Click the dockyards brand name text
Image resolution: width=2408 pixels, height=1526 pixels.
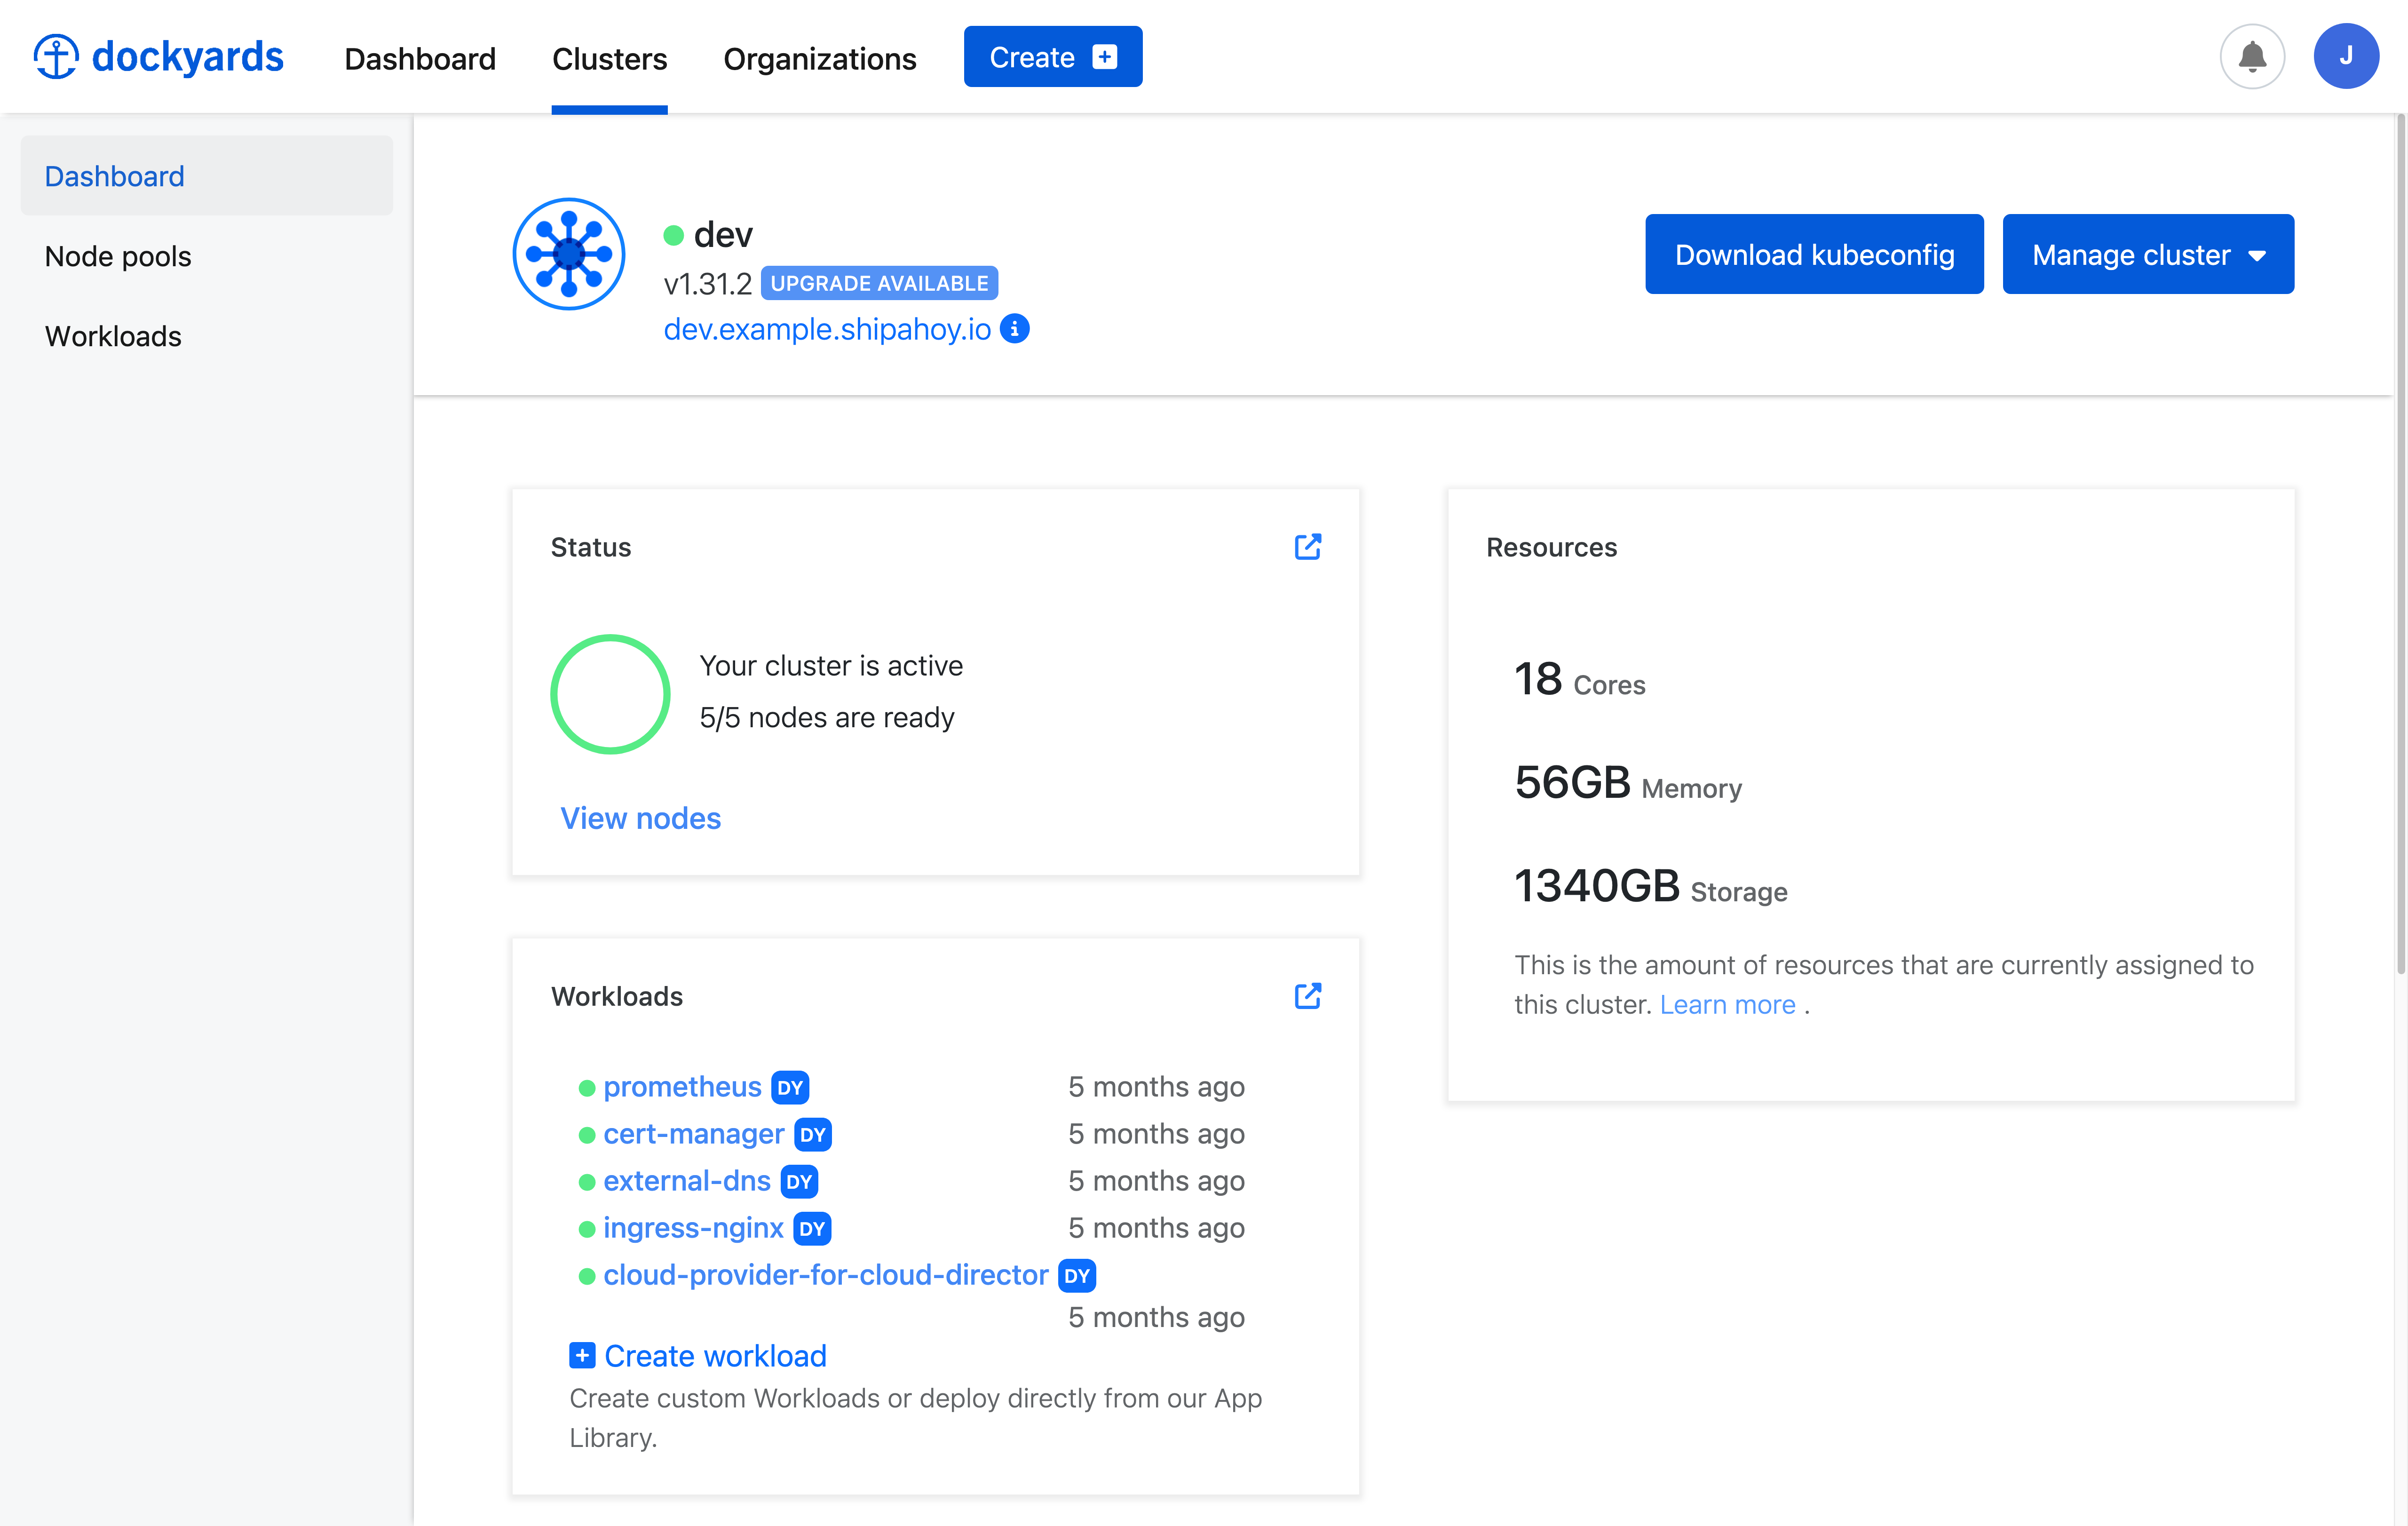click(187, 57)
